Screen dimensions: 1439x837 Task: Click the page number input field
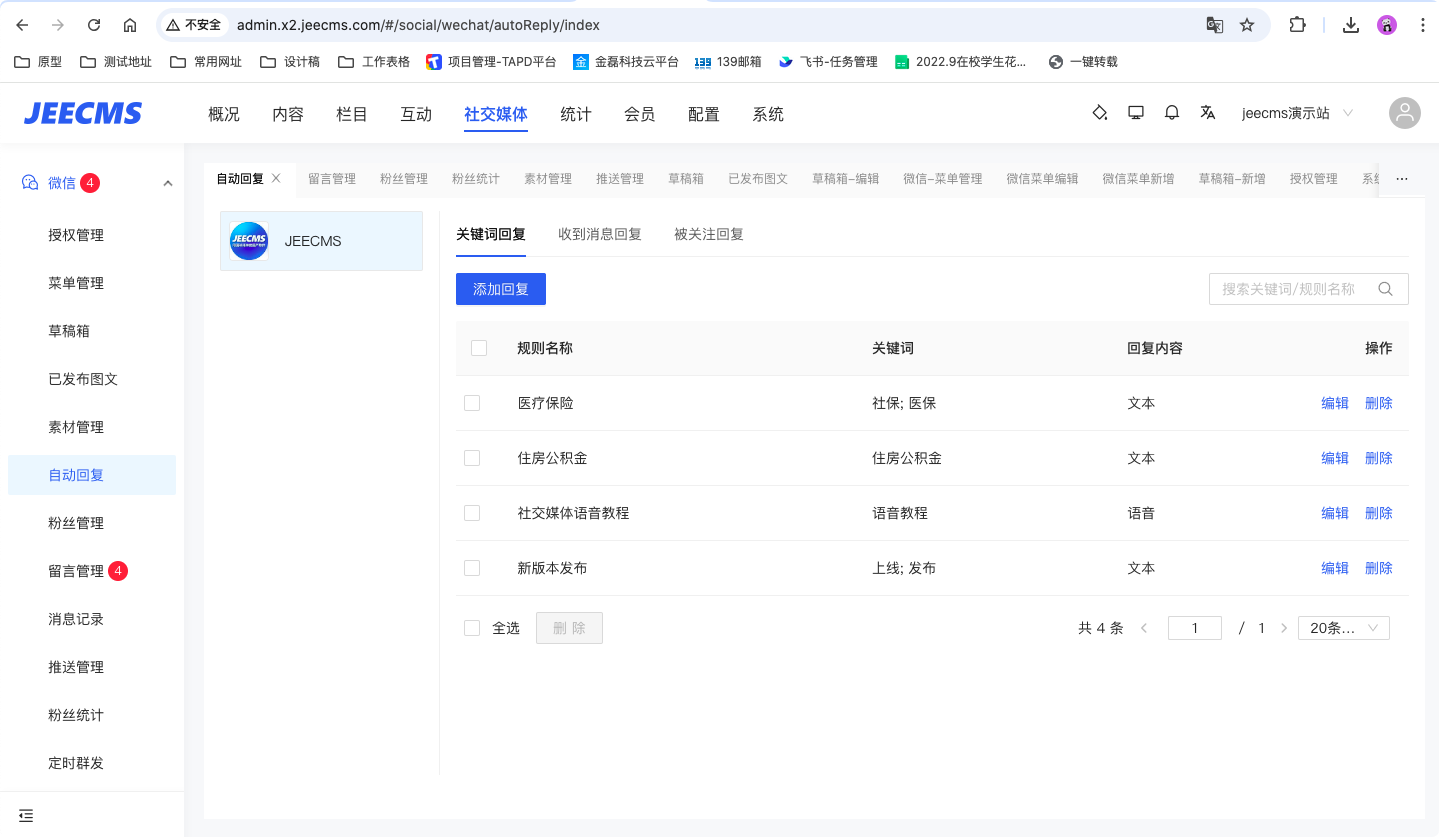coord(1195,628)
